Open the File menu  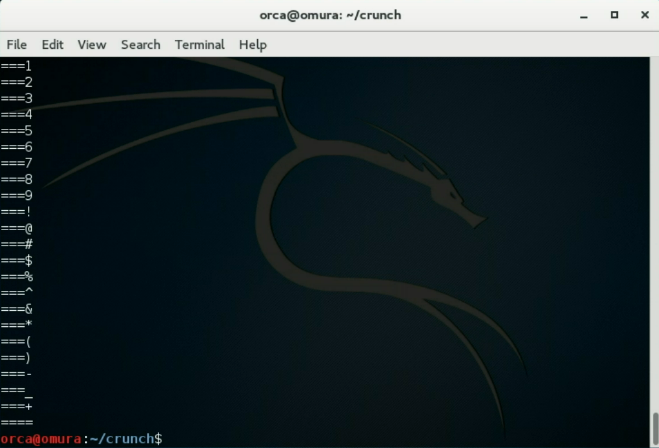point(17,45)
